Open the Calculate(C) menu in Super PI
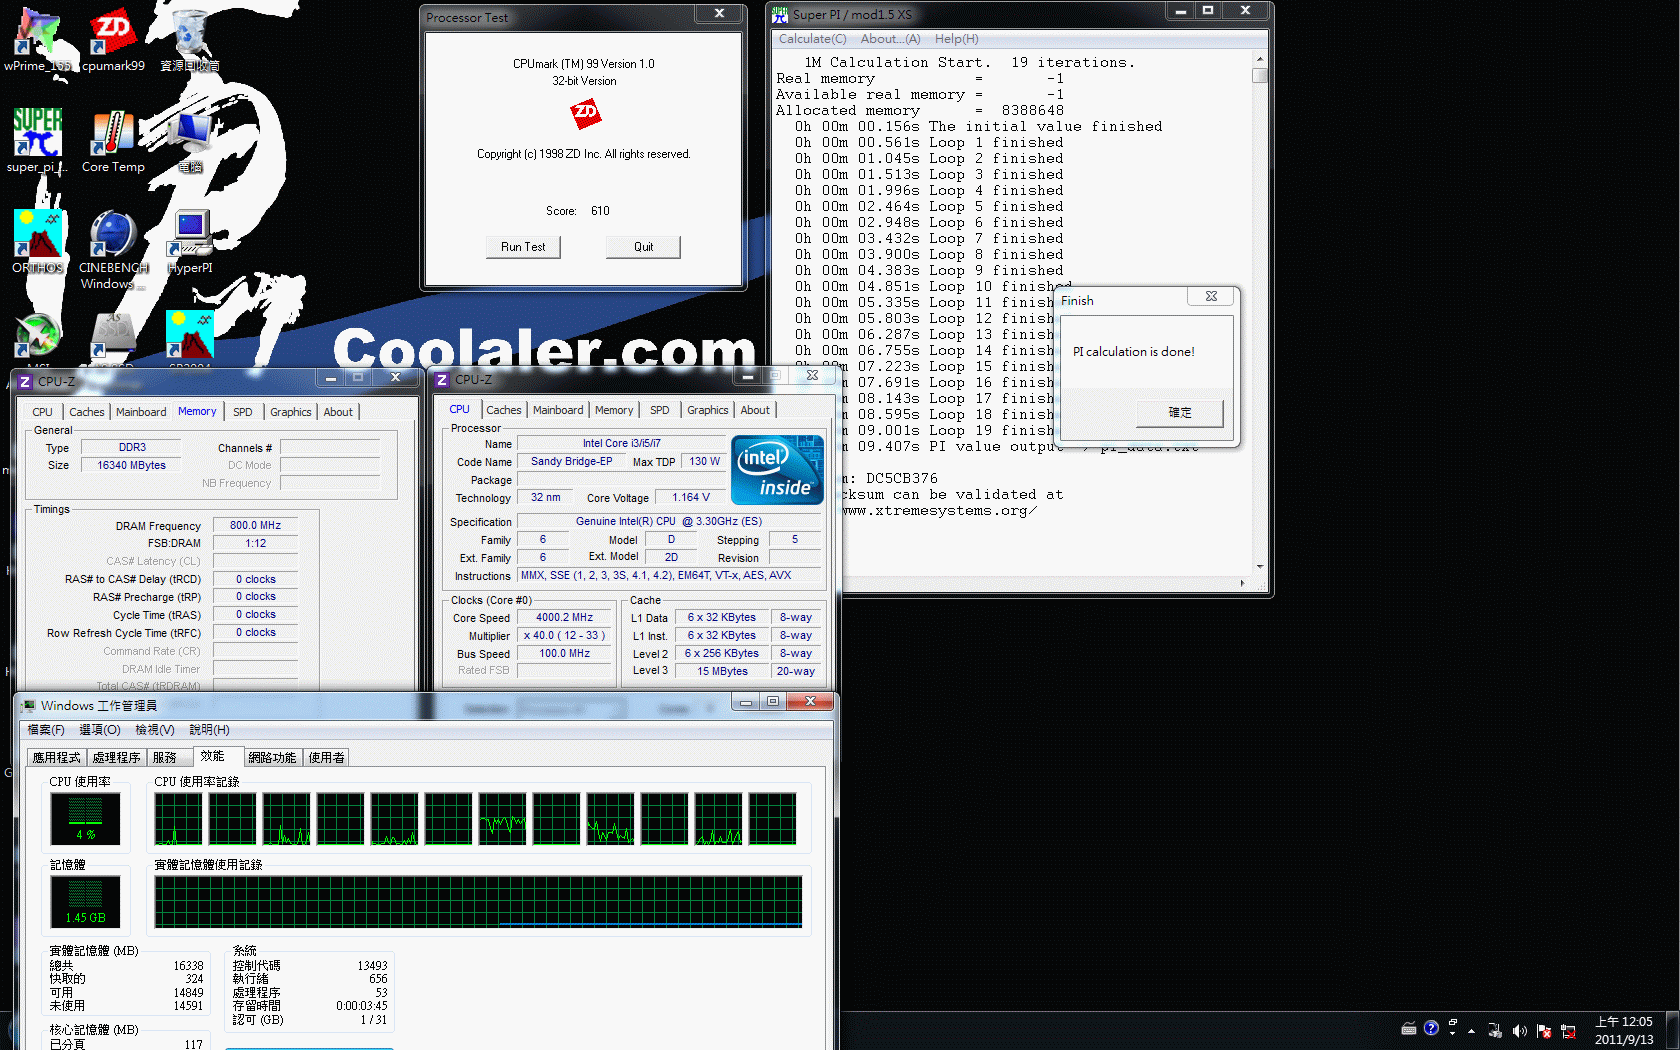 812,39
